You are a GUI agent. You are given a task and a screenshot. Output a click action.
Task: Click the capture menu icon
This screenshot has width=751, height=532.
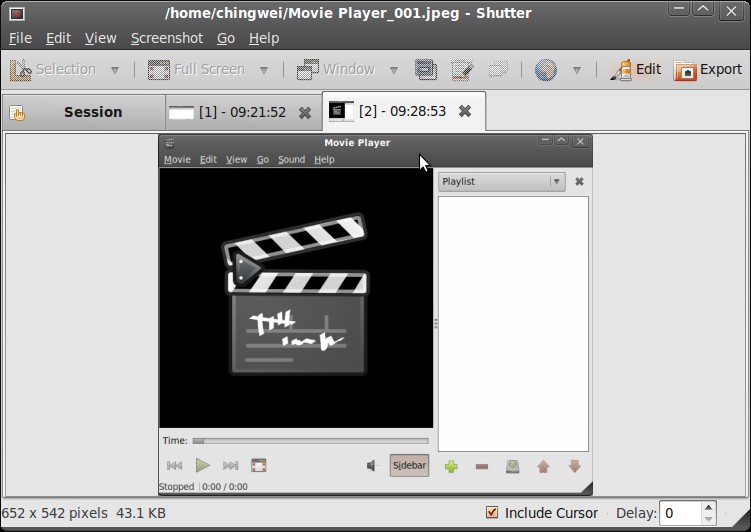click(462, 70)
